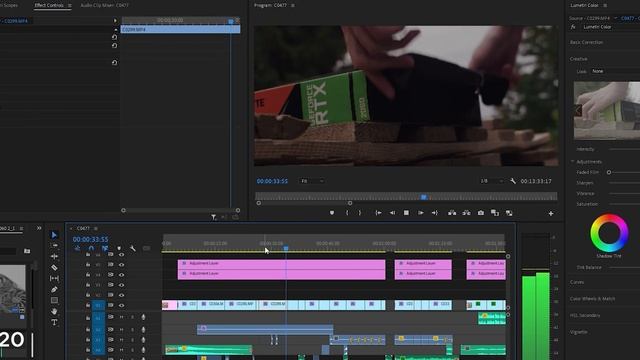Screen dimensions: 640x360
Task: Open the Lumetri Color panel menu icon
Action: [x=605, y=5]
